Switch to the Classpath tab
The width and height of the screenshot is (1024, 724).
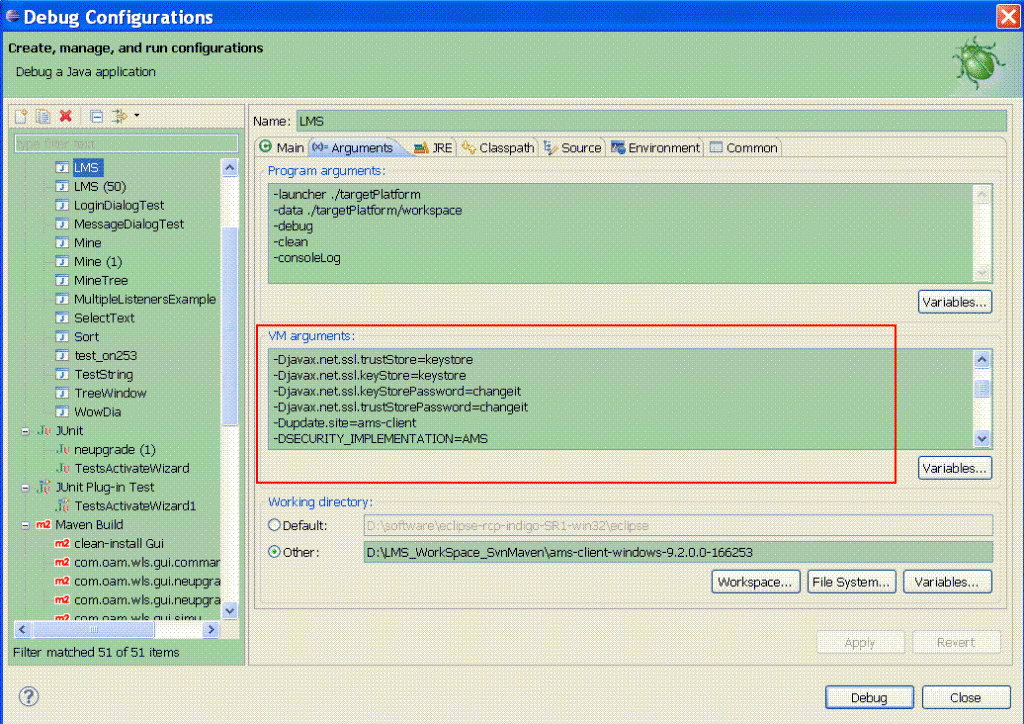[x=498, y=148]
